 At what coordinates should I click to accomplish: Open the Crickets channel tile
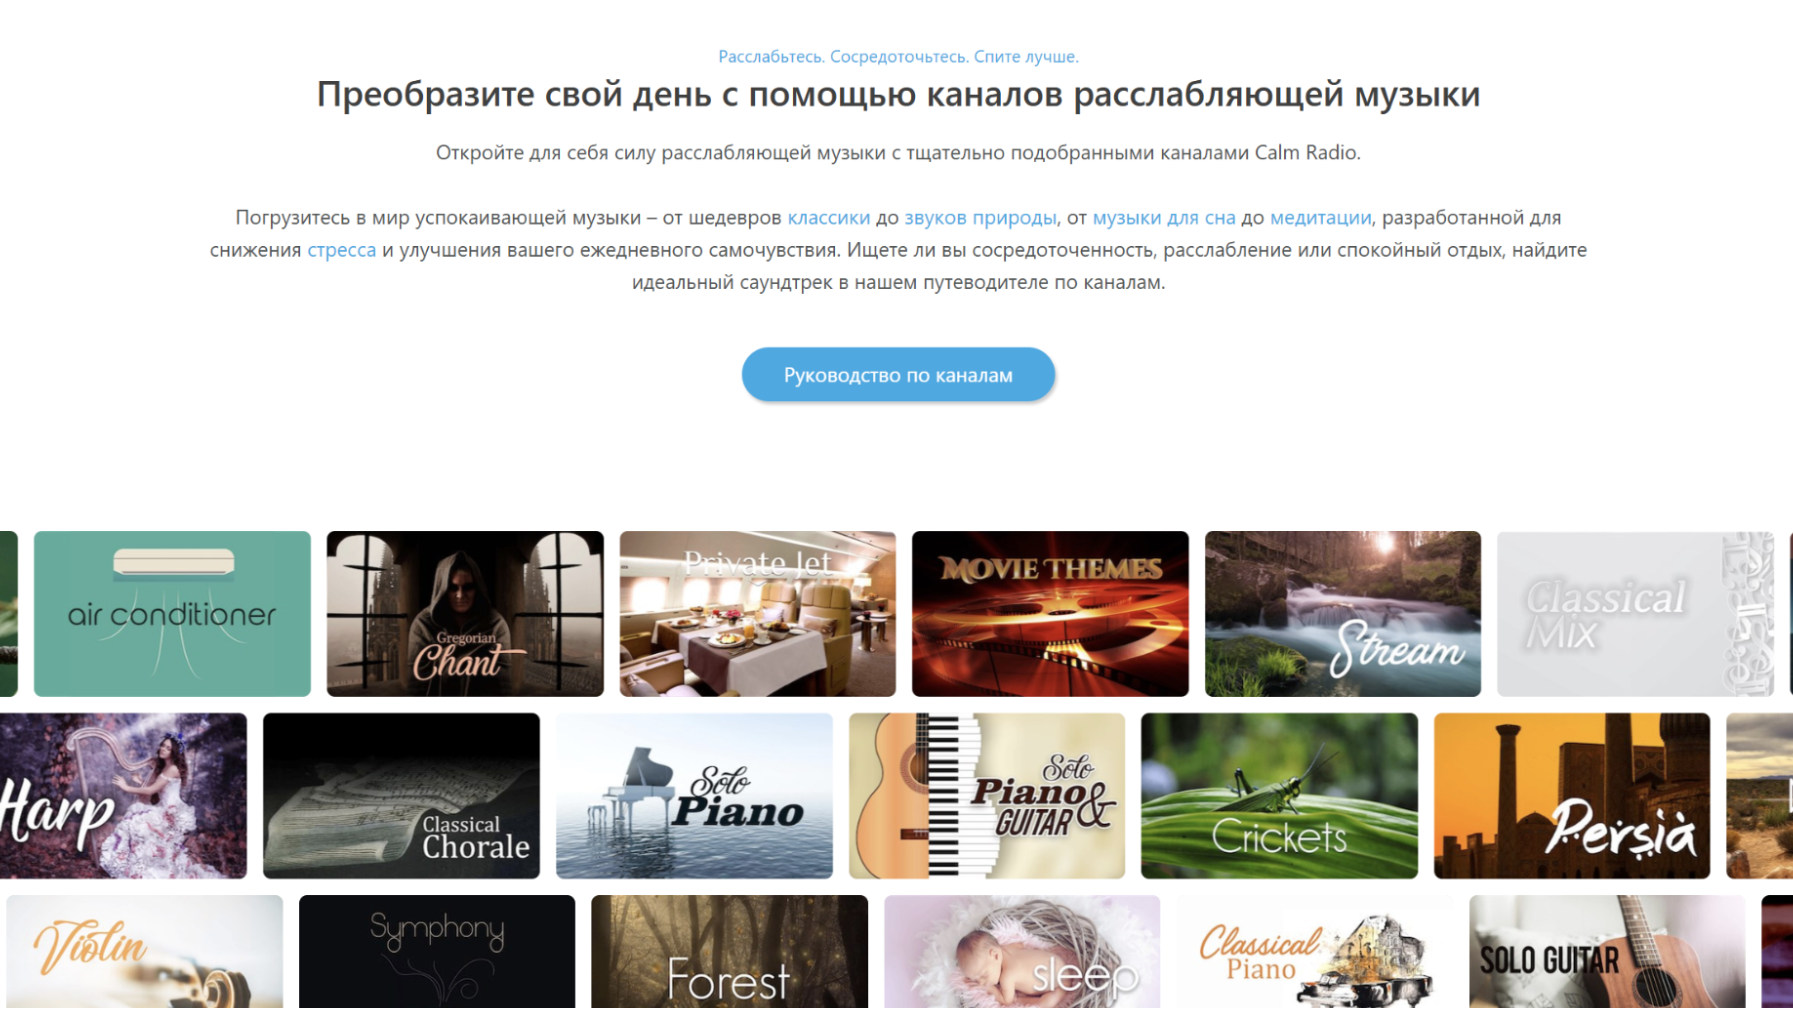[1279, 795]
